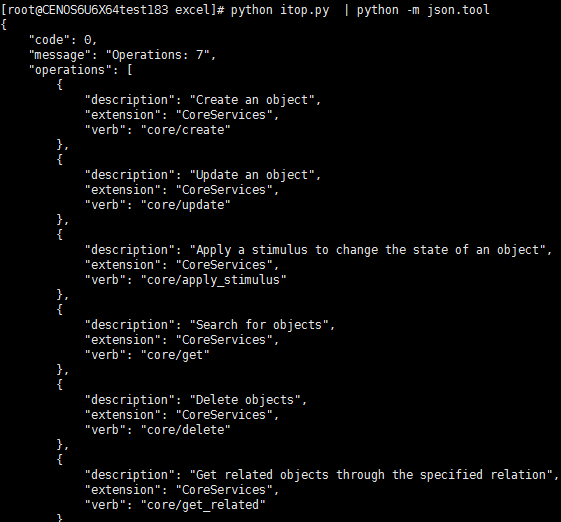The width and height of the screenshot is (561, 522).
Task: Click the "core/apply_stimulus" verb value
Action: (x=214, y=280)
